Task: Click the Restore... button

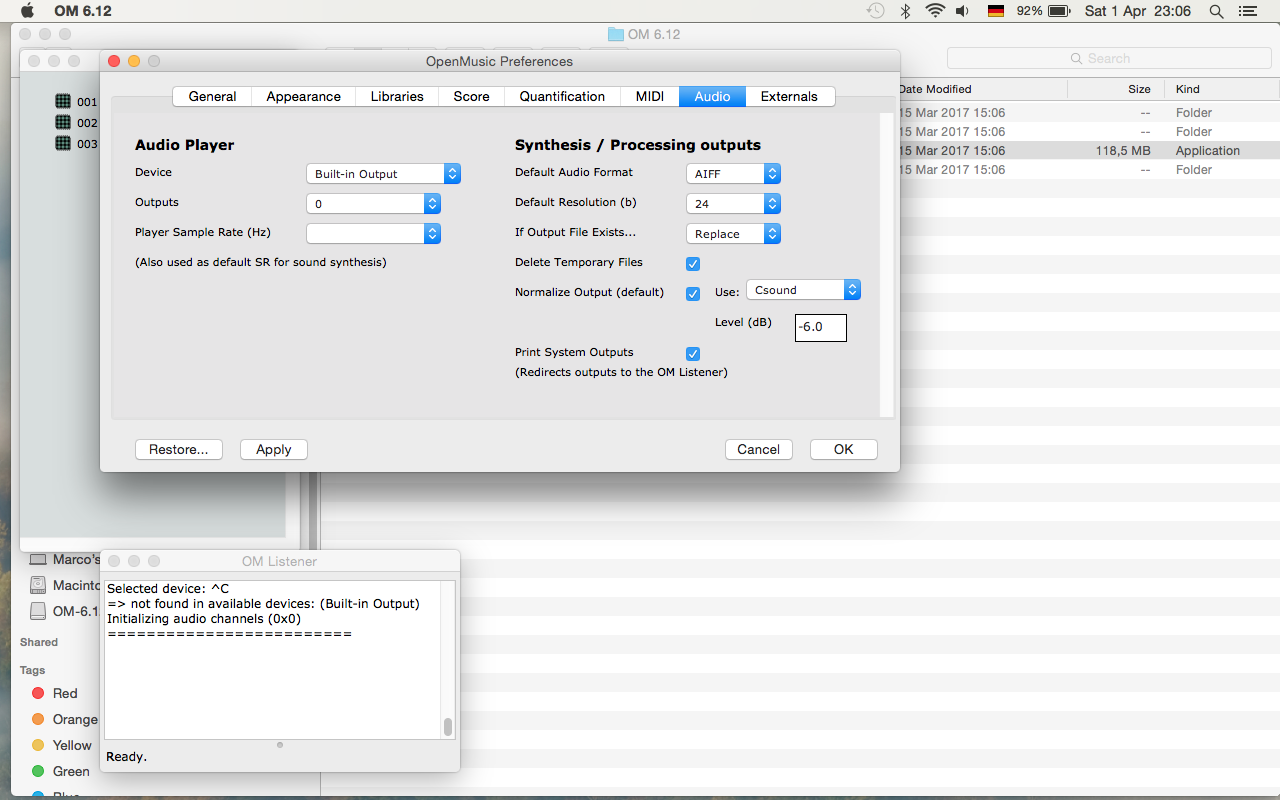Action: pos(179,449)
